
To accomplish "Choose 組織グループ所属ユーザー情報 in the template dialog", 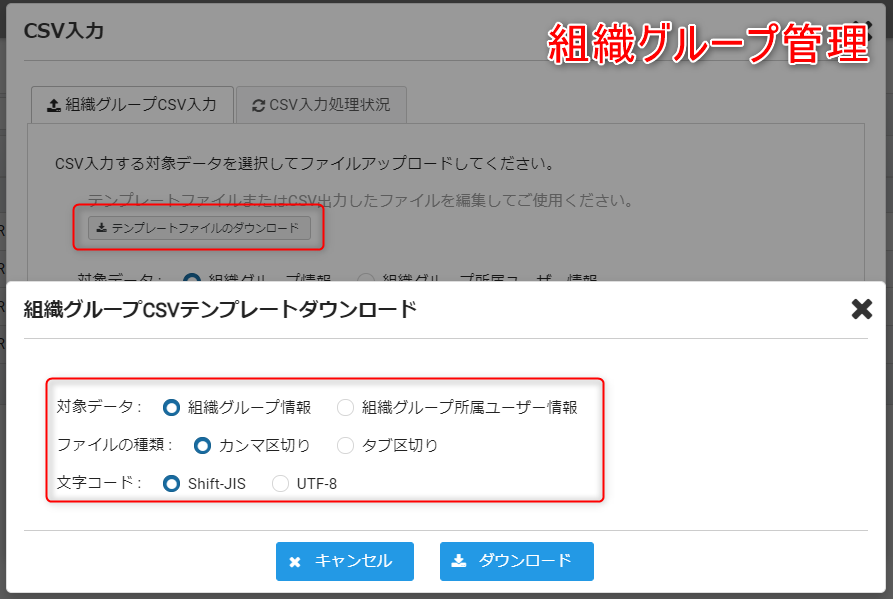I will (x=346, y=407).
